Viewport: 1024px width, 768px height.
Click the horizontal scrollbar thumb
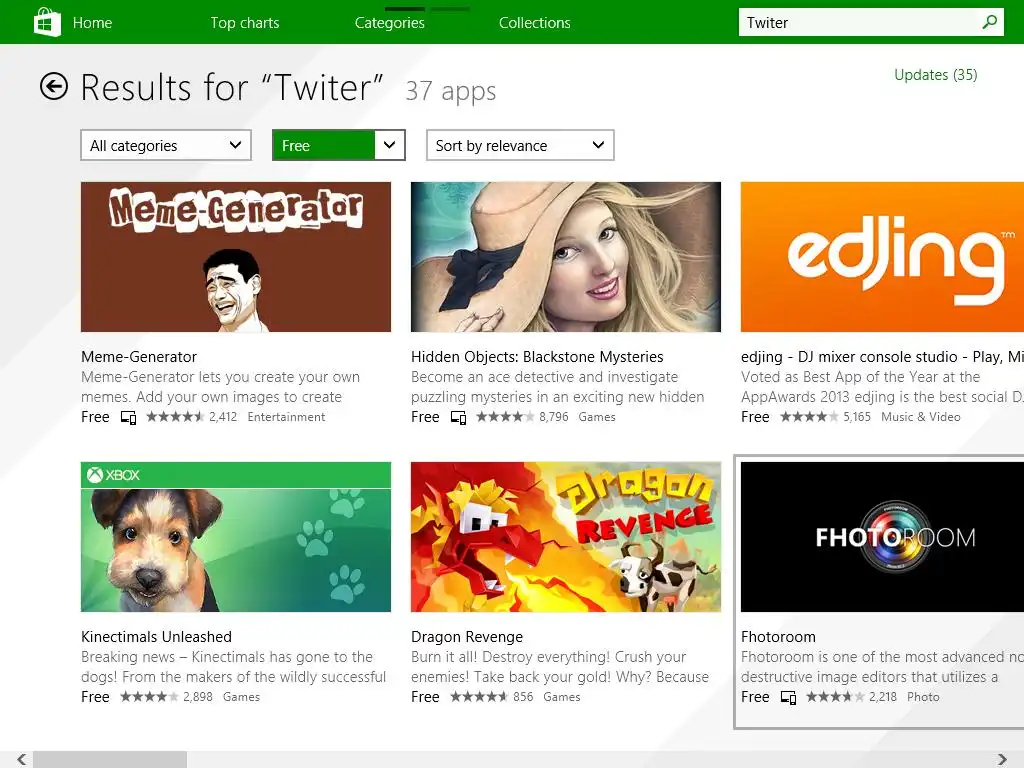(110, 759)
